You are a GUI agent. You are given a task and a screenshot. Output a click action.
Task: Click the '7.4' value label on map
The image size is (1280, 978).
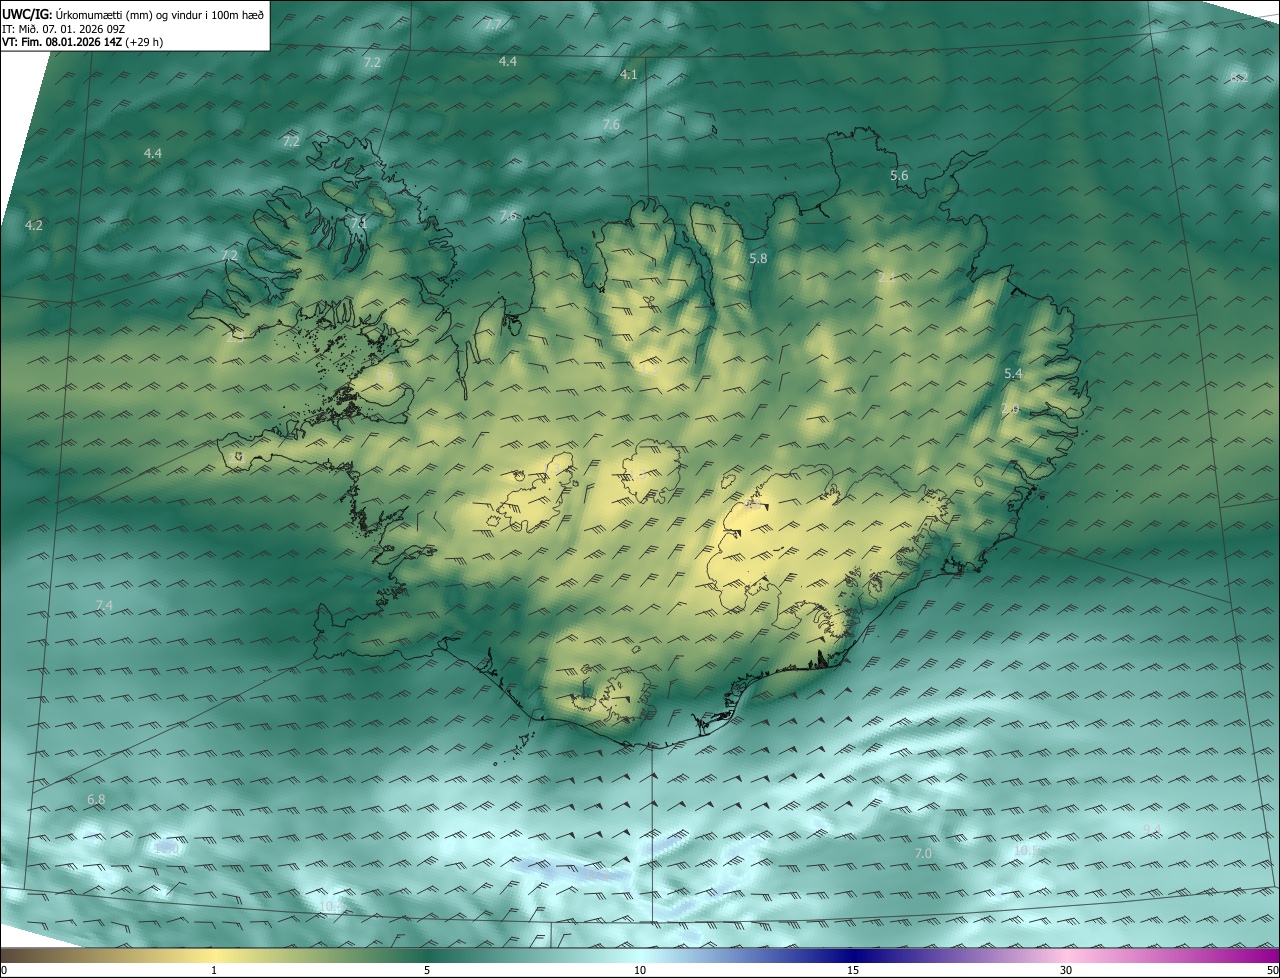pyautogui.click(x=104, y=606)
